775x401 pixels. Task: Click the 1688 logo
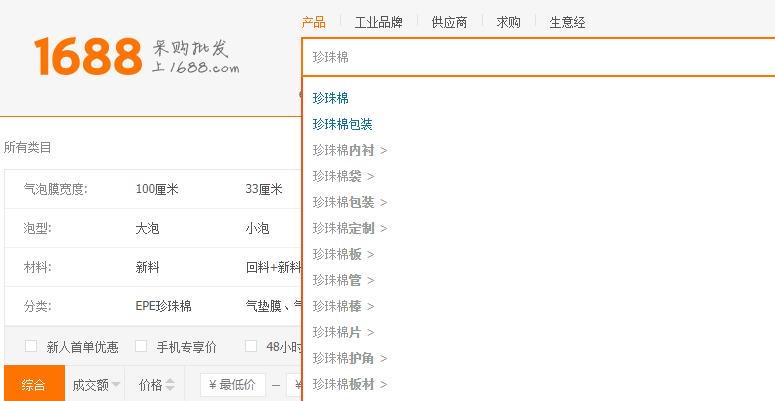point(88,57)
